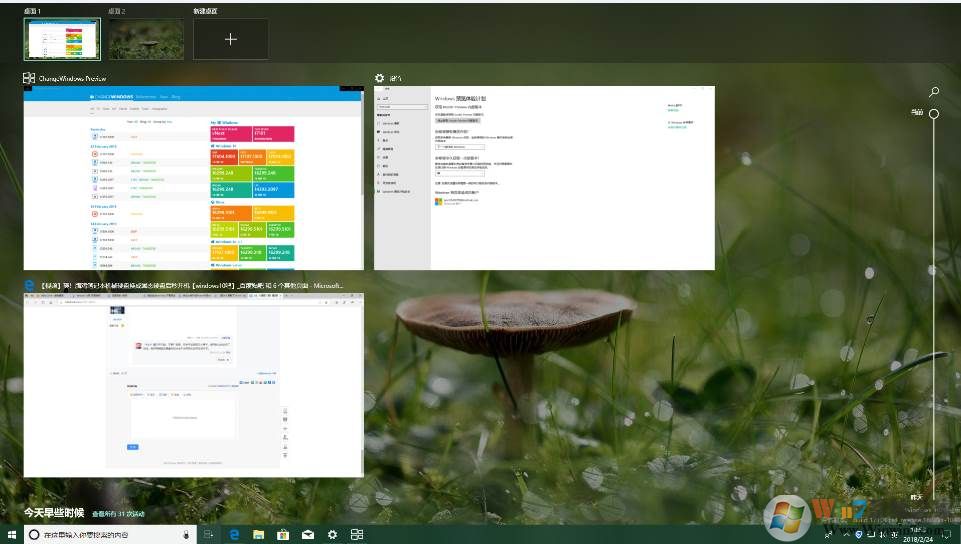The image size is (961, 544).
Task: Click the microphone icon in the search box
Action: (x=188, y=535)
